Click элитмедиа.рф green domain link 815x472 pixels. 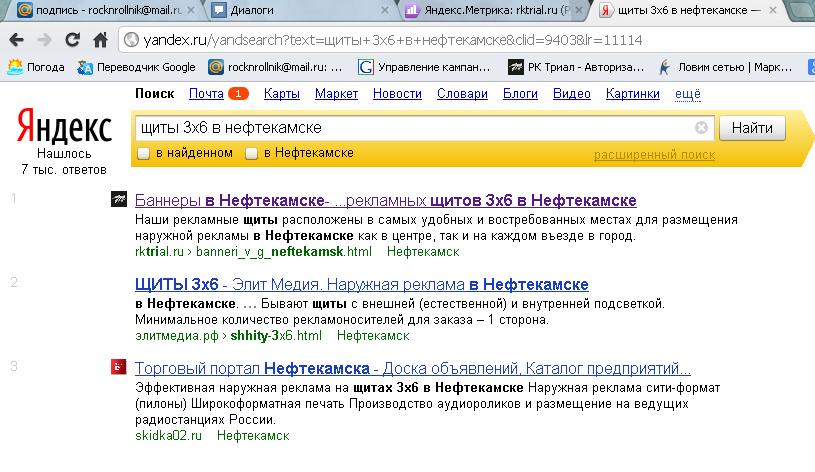pos(177,336)
